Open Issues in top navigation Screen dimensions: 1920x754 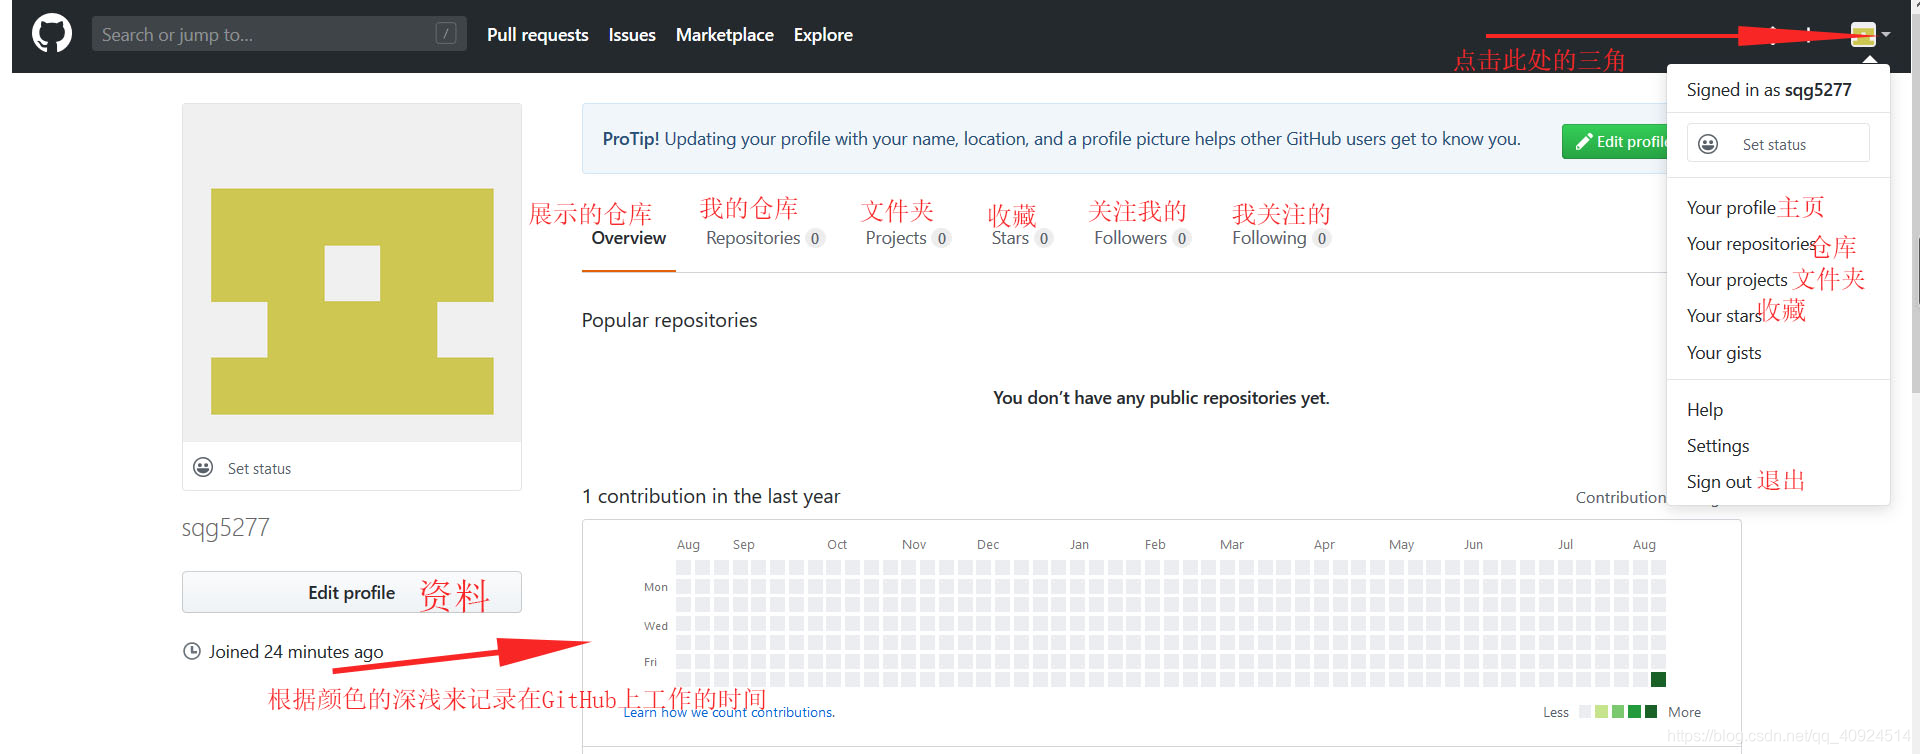632,35
